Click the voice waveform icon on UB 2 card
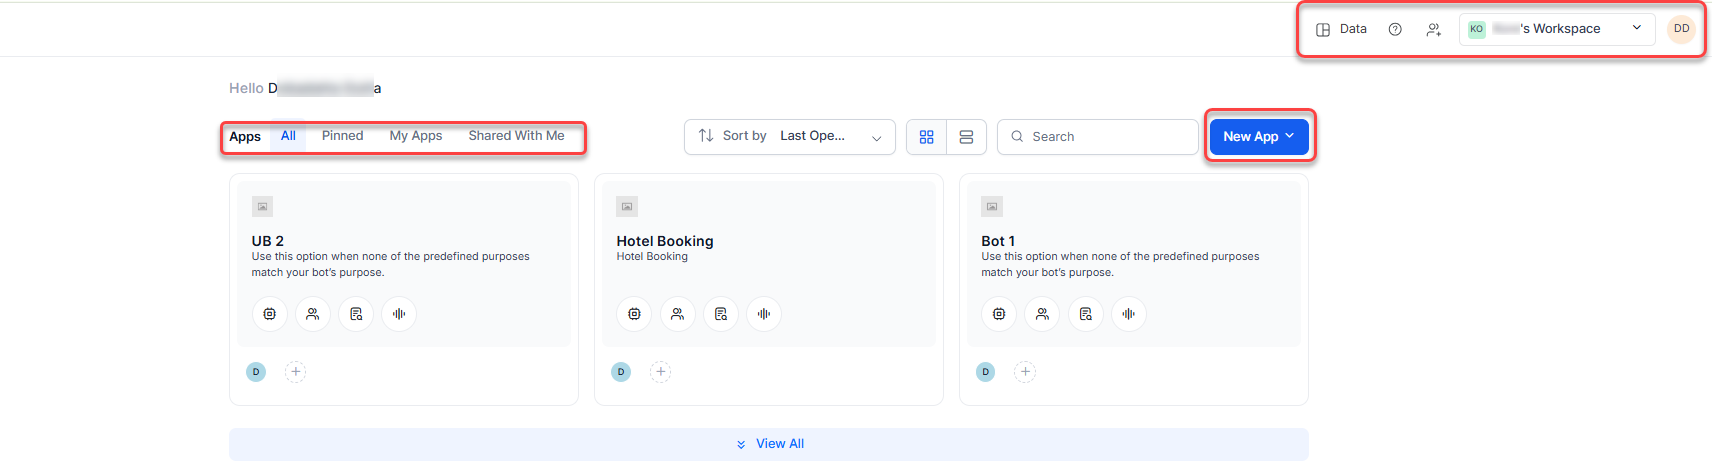The width and height of the screenshot is (1712, 472). click(x=399, y=314)
